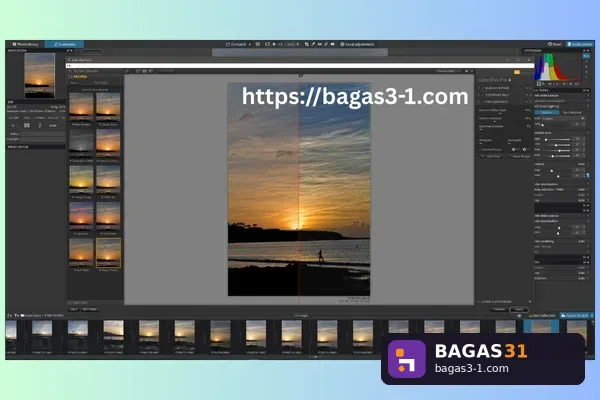Image resolution: width=600 pixels, height=400 pixels.
Task: Click the Add Filter button
Action: [491, 157]
